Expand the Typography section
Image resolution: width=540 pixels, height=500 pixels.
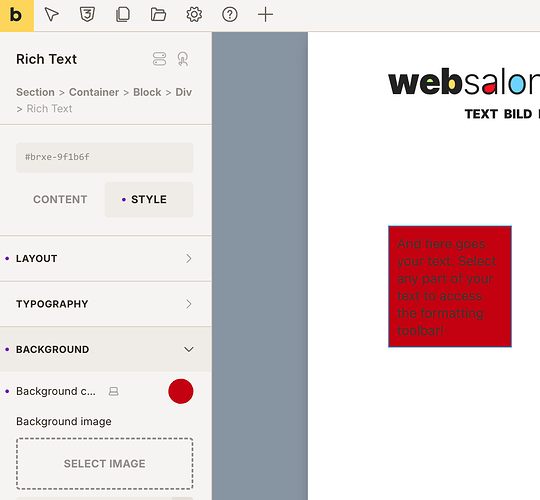(105, 304)
